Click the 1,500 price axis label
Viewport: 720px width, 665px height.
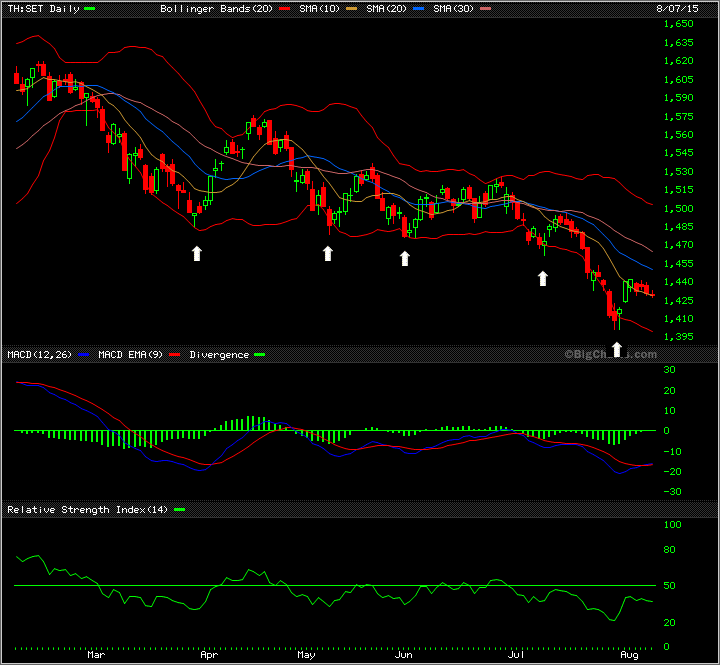[x=679, y=208]
